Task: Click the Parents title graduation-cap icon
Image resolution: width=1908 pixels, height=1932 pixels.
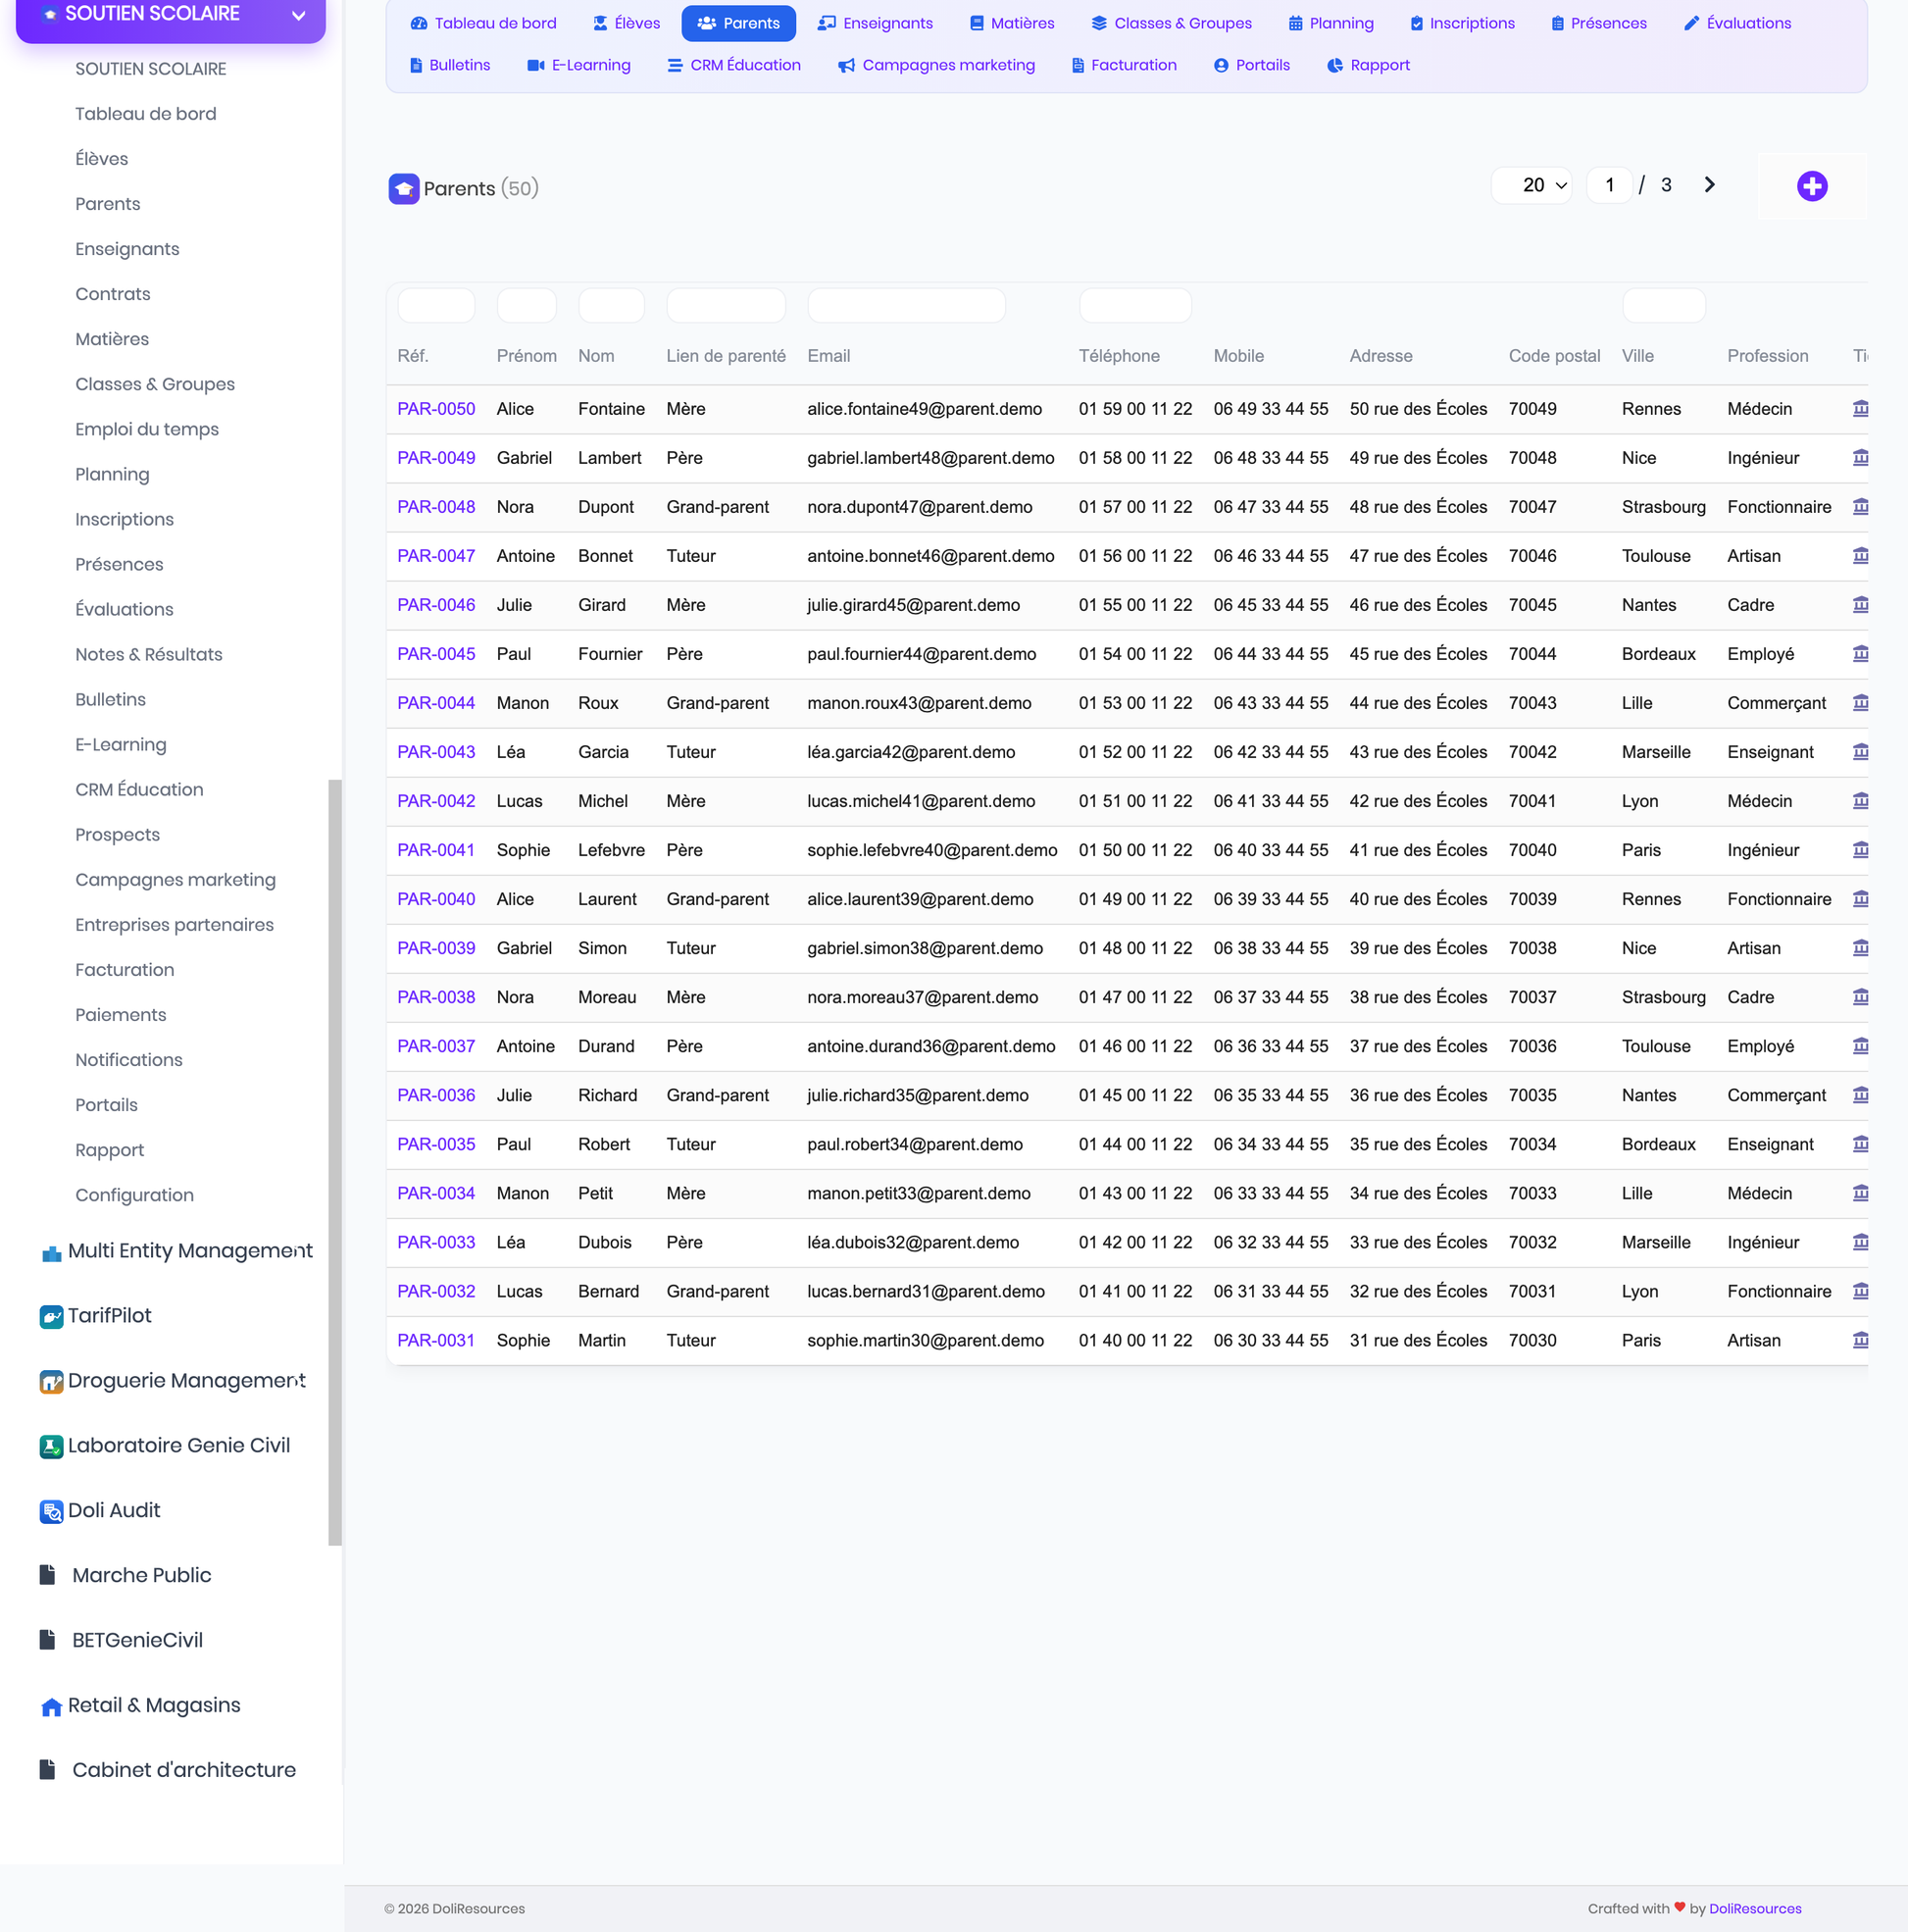Action: click(x=404, y=188)
